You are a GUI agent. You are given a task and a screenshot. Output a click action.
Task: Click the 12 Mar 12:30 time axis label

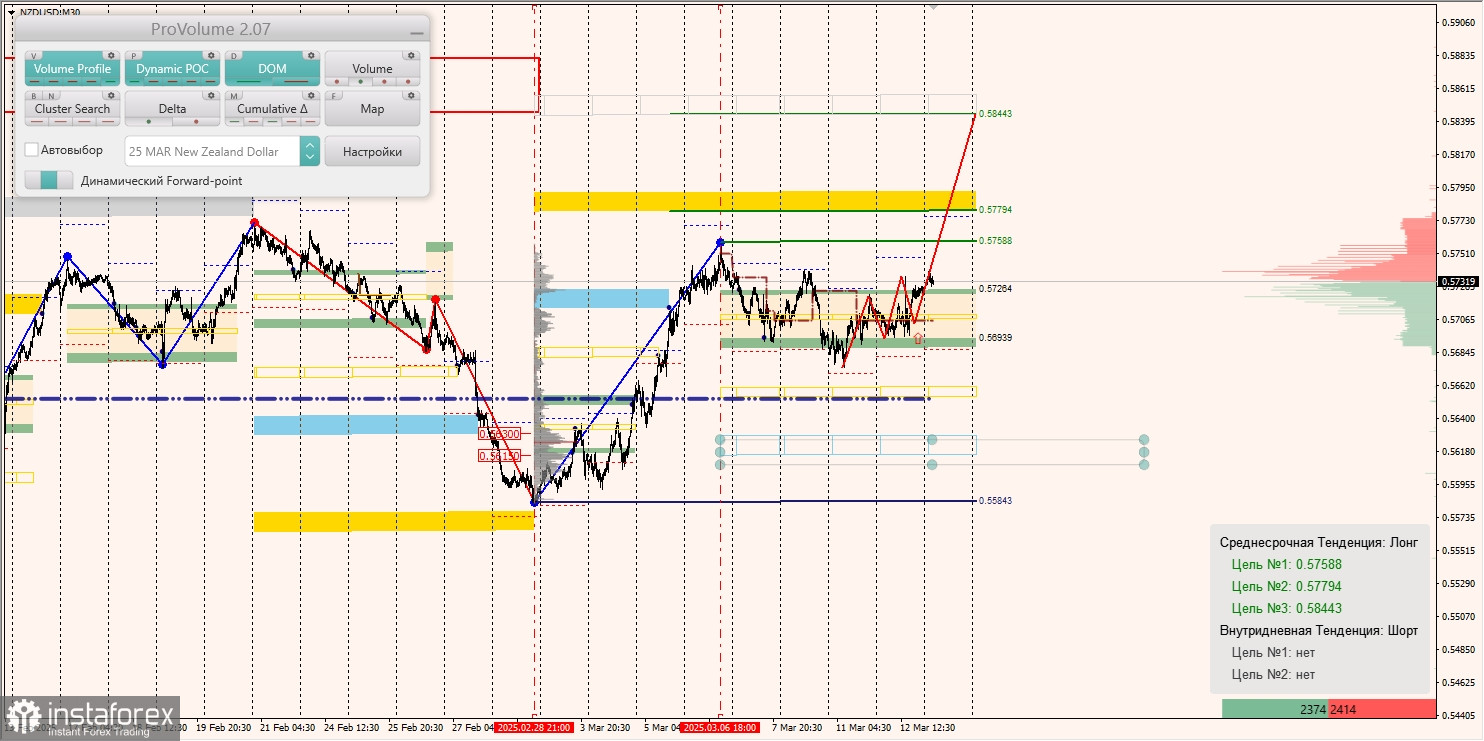click(x=927, y=727)
